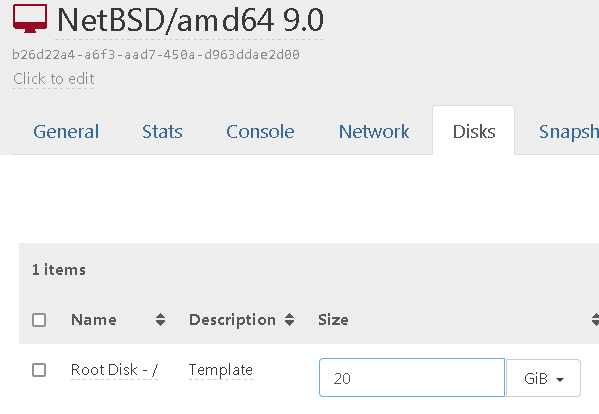Screen dimensions: 599x414
Task: Check the Root Disk row checkbox
Action: click(x=39, y=370)
